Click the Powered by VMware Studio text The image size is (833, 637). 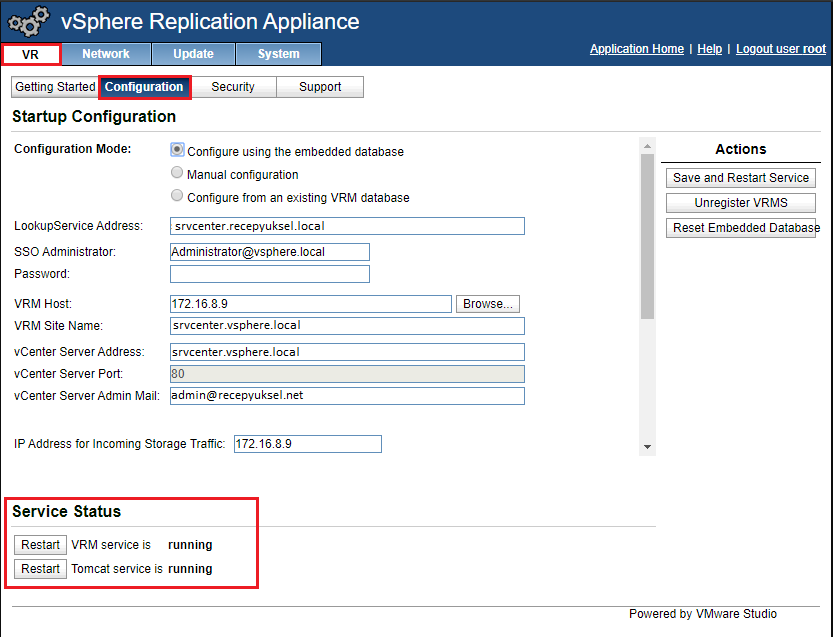point(703,614)
